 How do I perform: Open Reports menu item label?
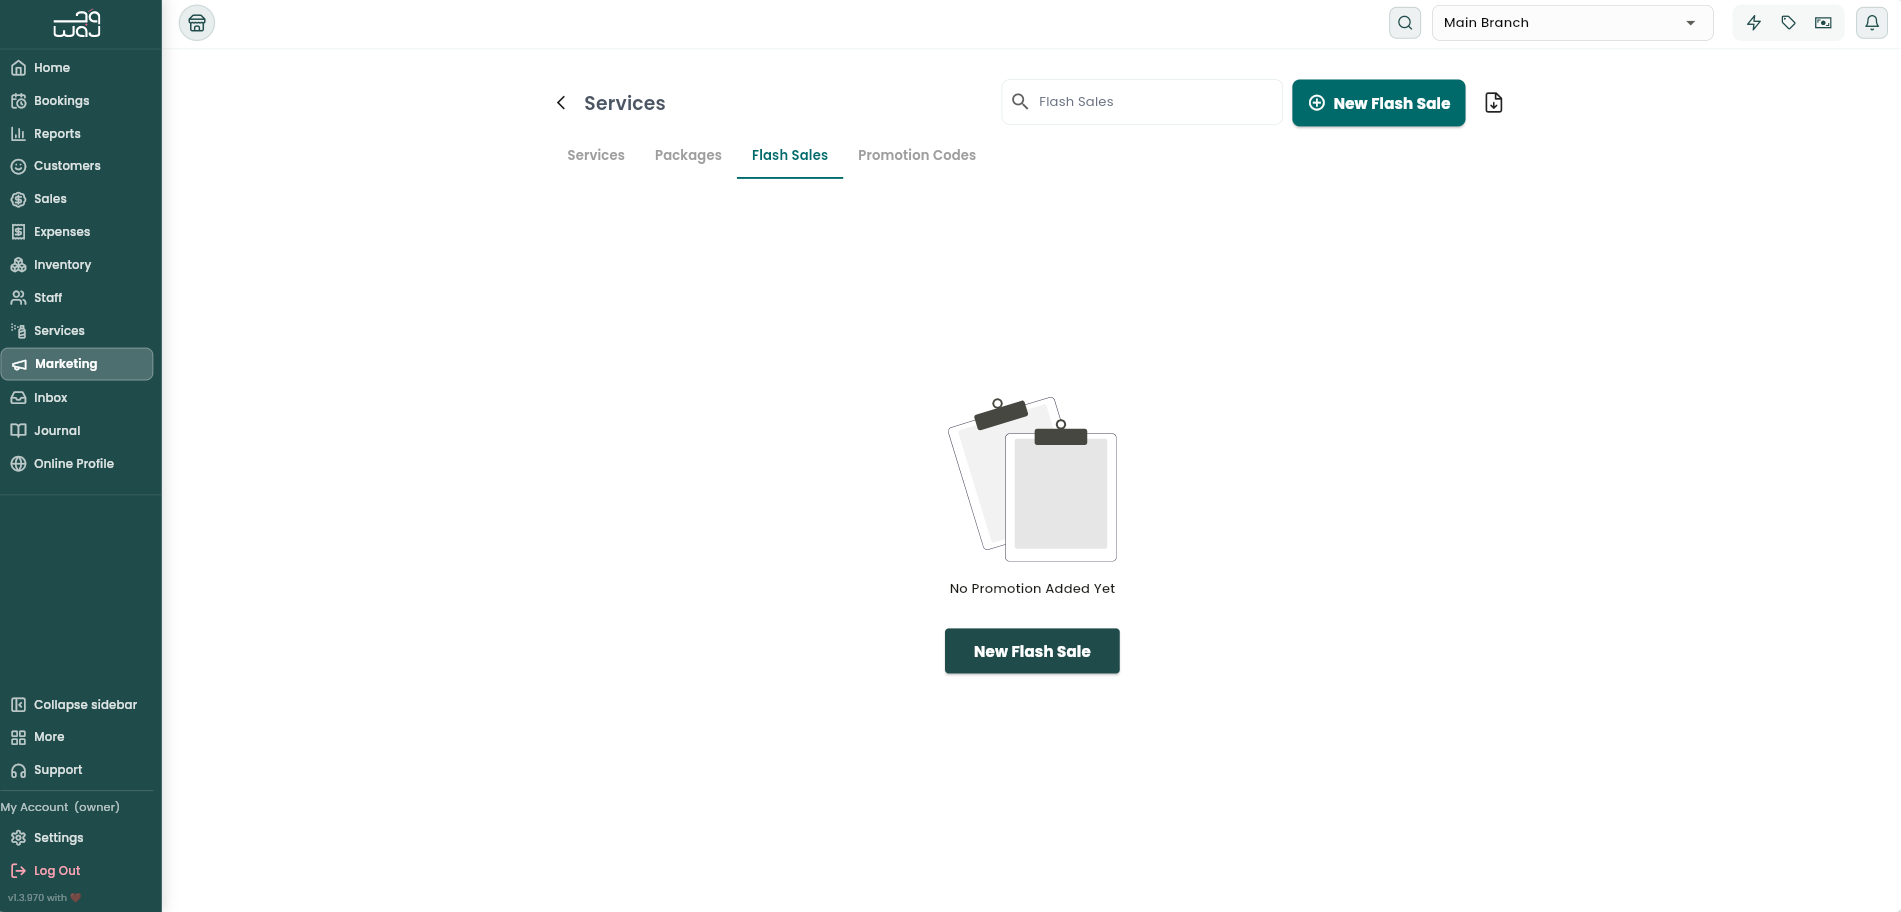57,134
